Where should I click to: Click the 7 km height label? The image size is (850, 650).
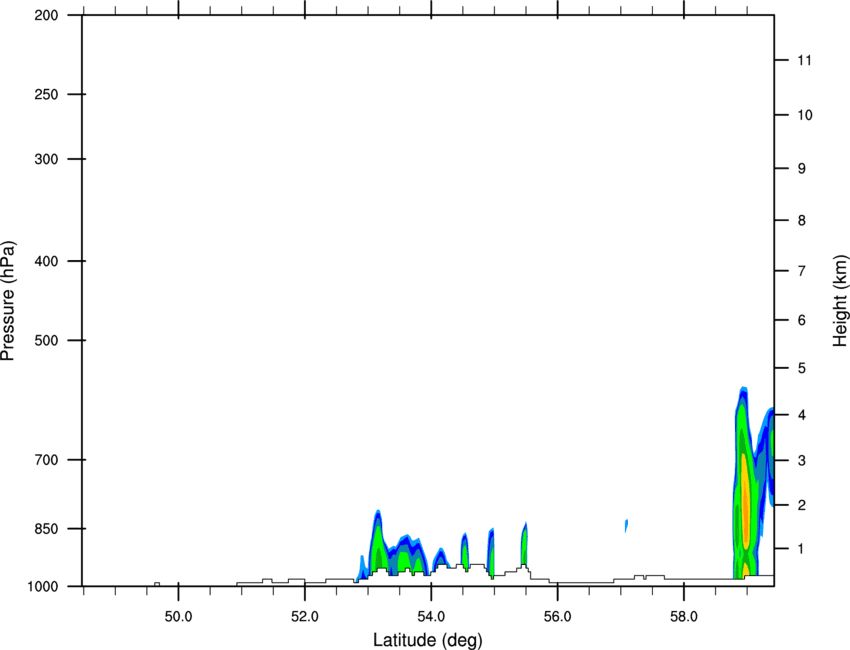[802, 271]
